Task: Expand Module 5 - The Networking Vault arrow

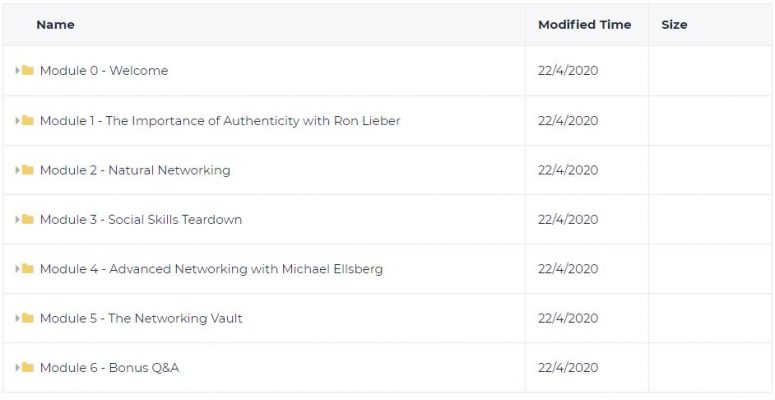Action: point(17,318)
